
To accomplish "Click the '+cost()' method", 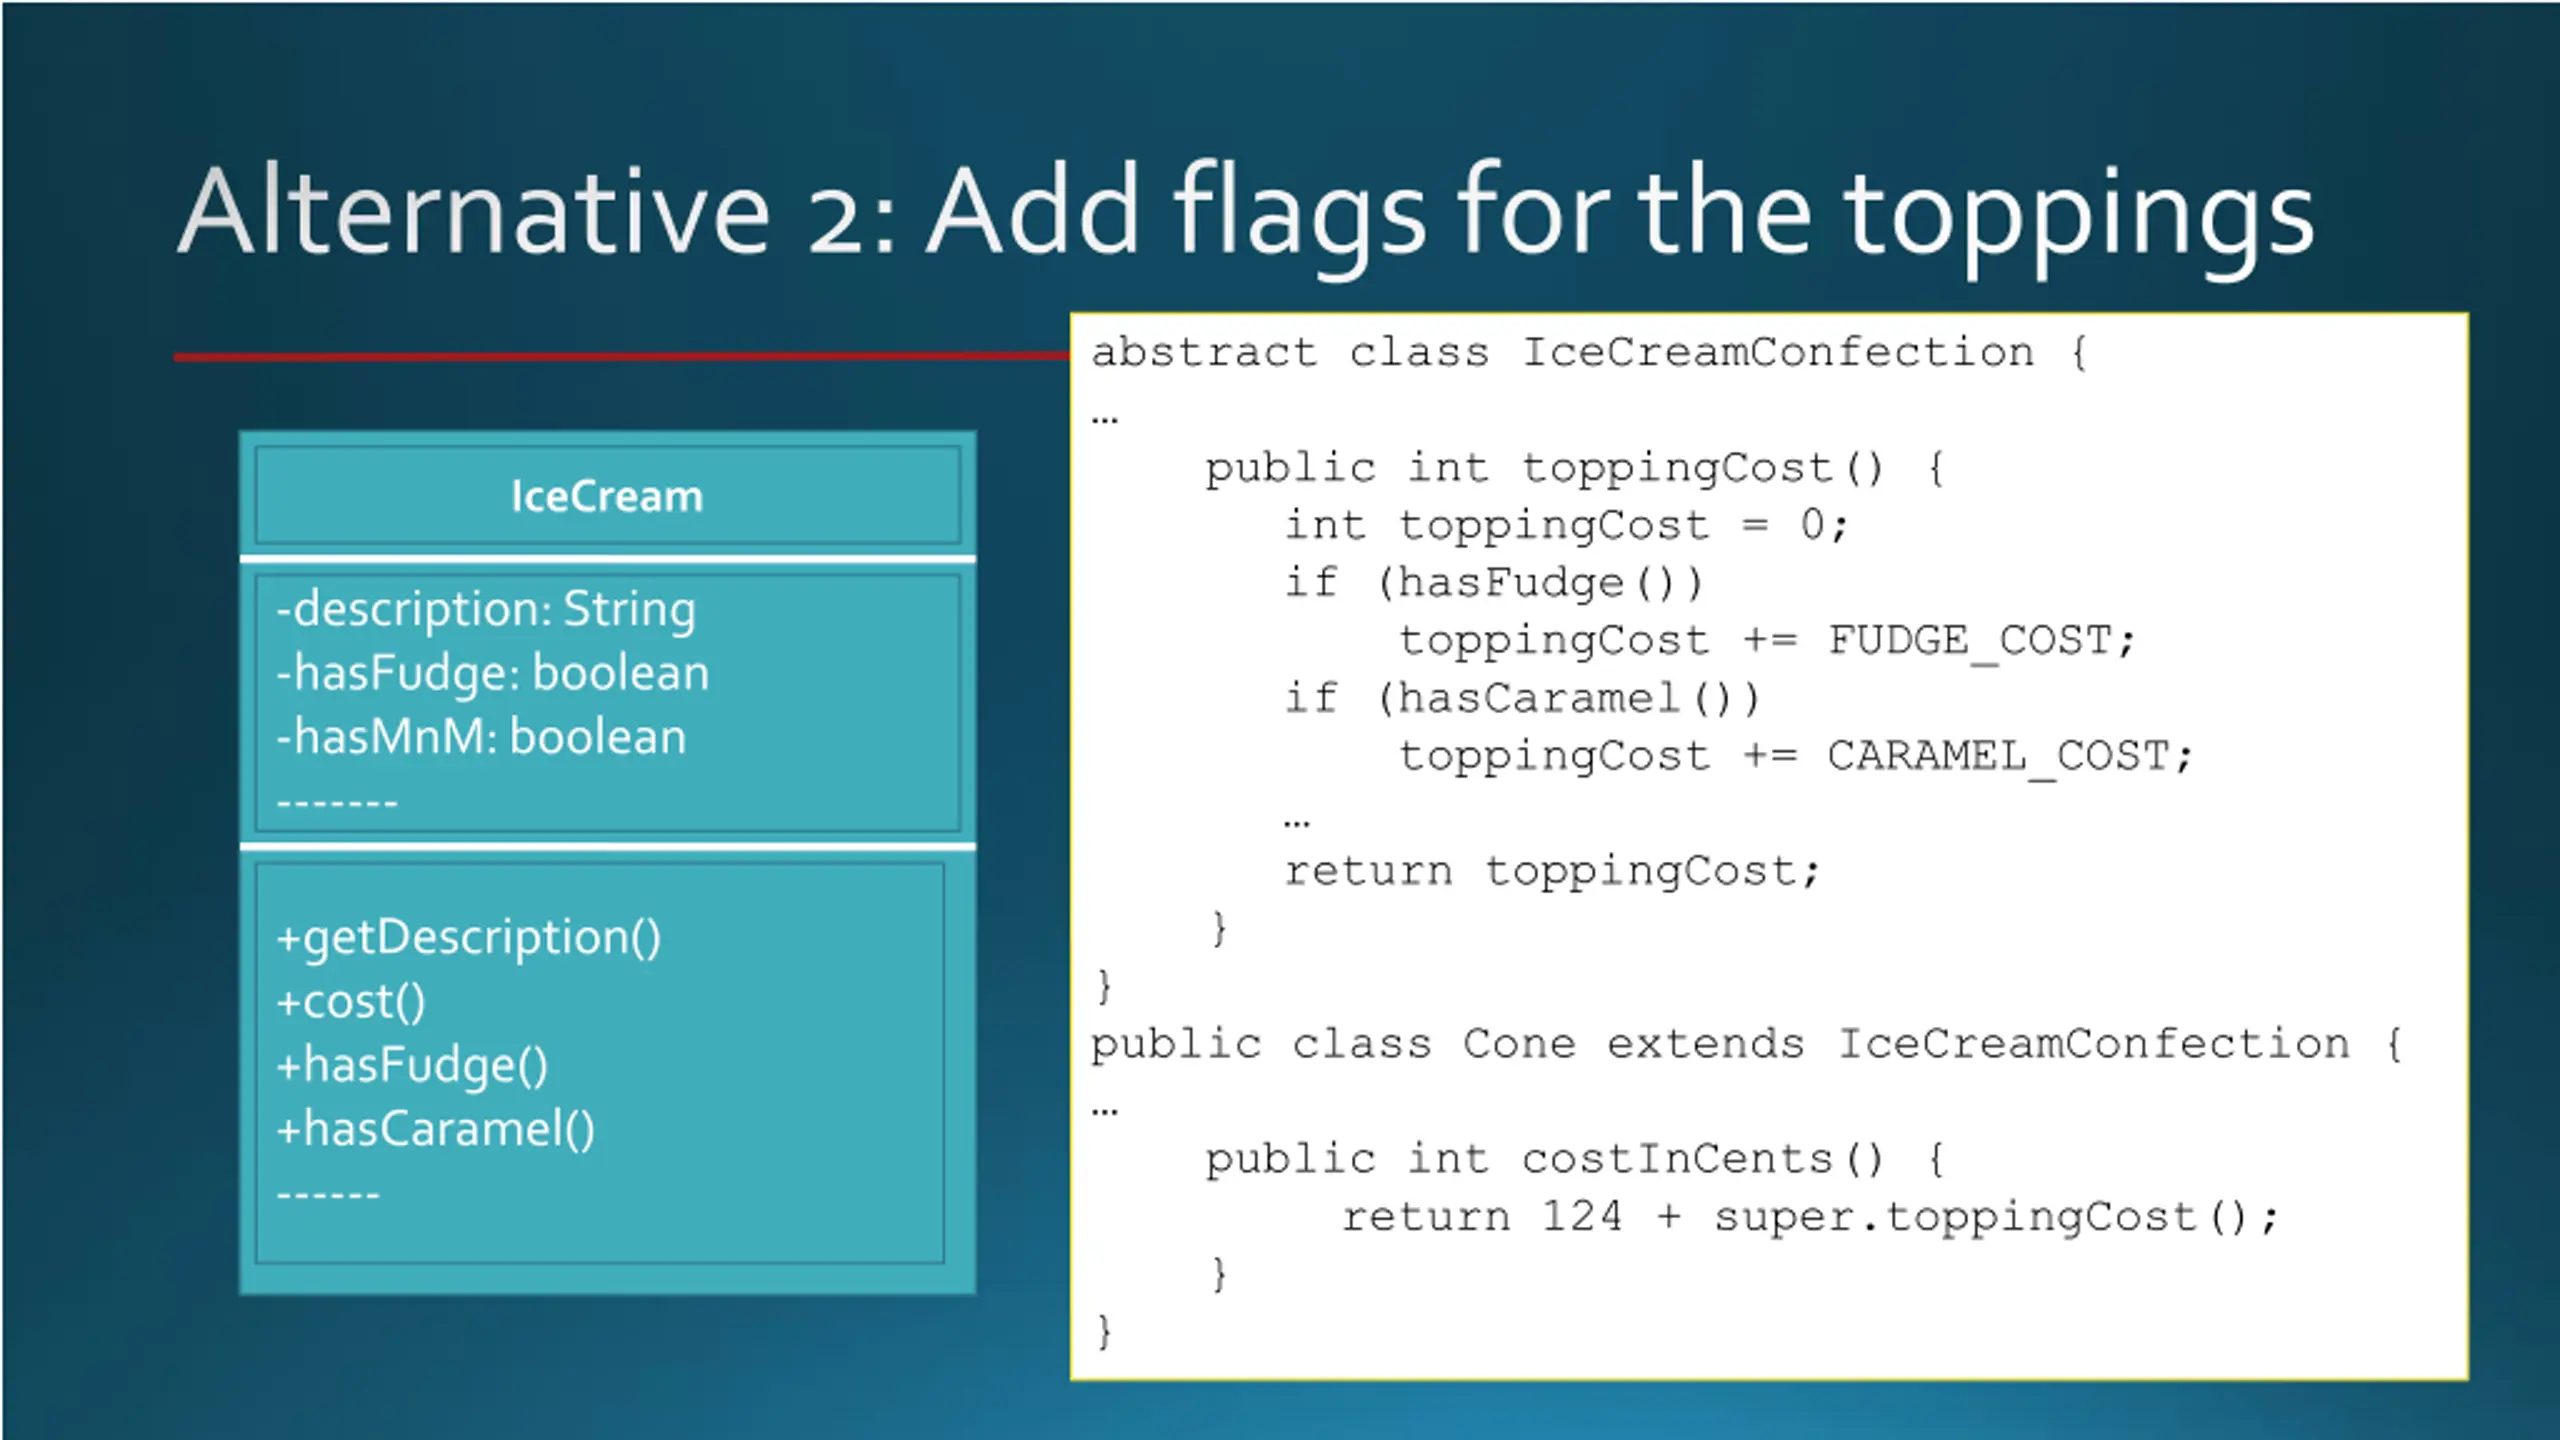I will (x=351, y=1002).
